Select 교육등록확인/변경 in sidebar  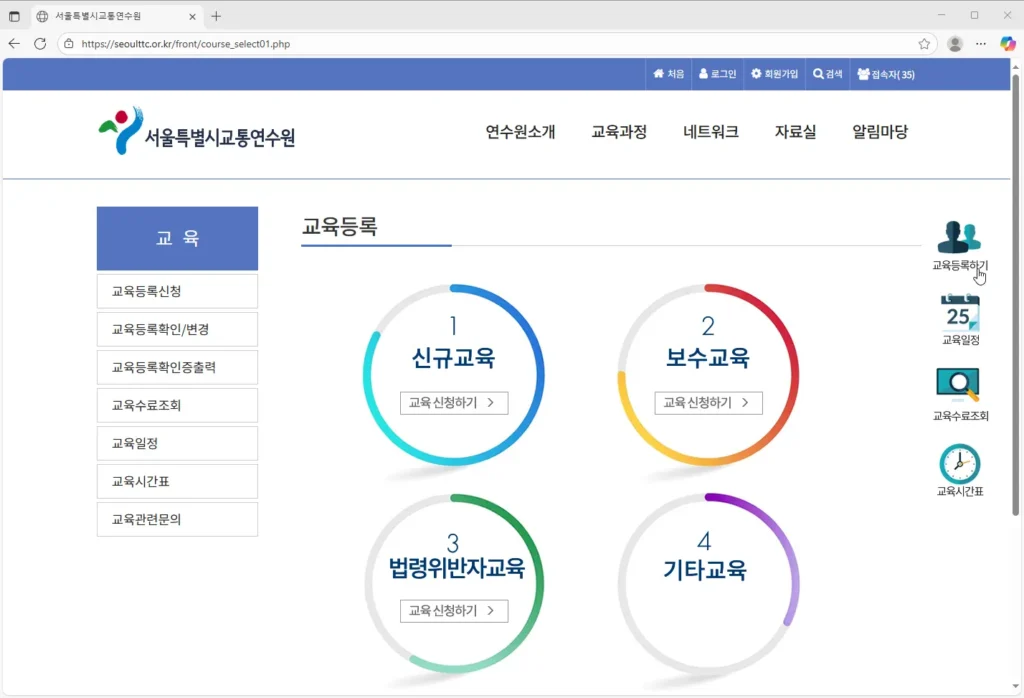tap(177, 329)
